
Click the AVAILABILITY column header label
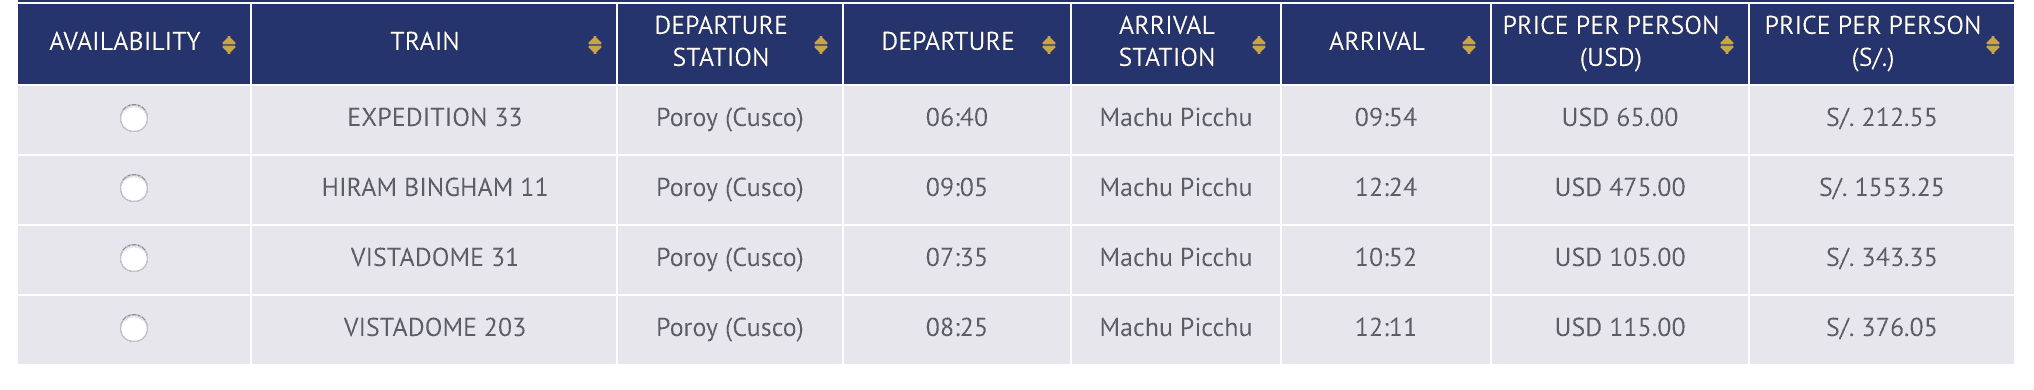coord(125,42)
